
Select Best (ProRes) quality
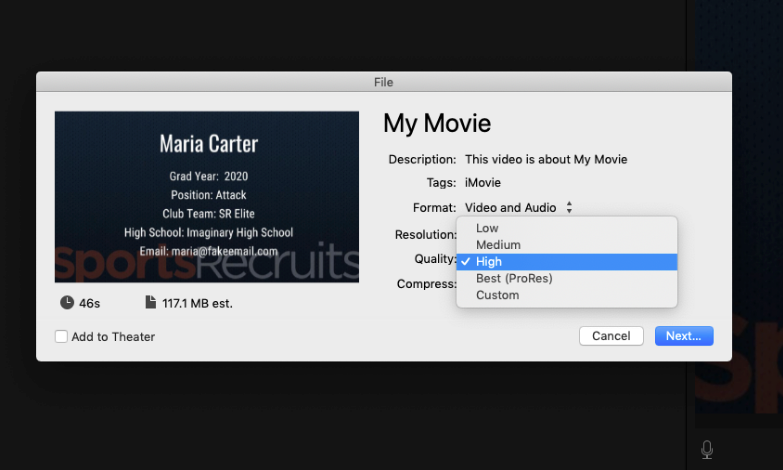point(567,278)
